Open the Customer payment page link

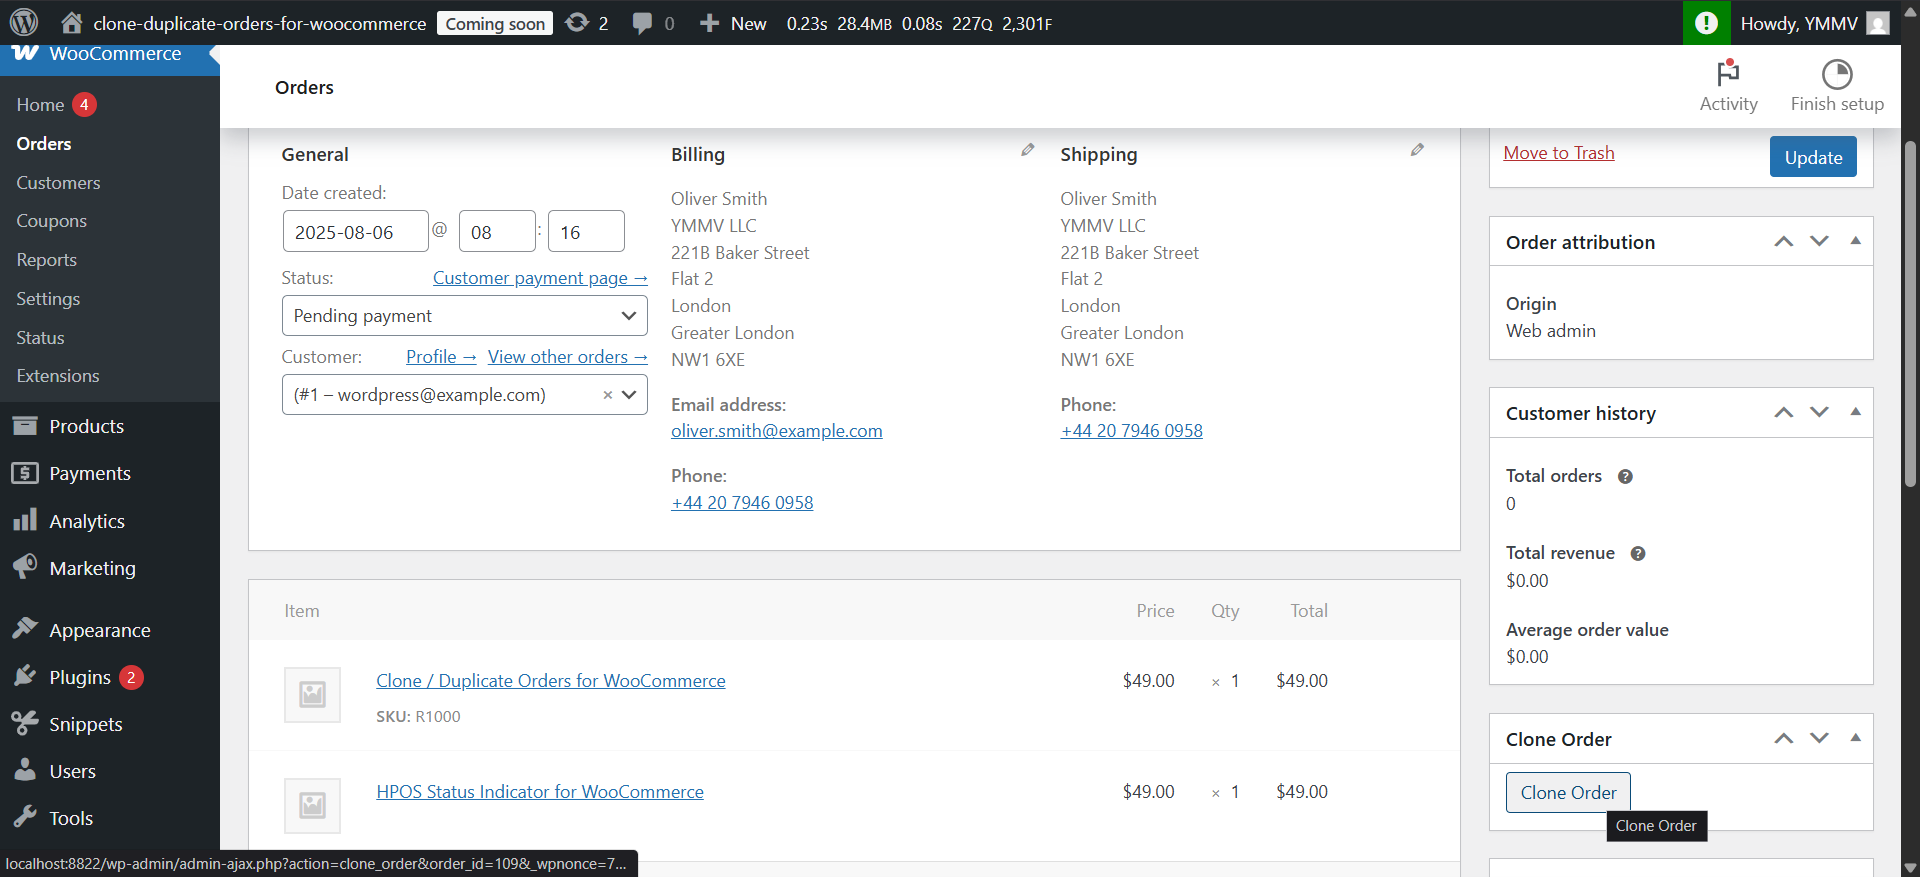tap(540, 278)
